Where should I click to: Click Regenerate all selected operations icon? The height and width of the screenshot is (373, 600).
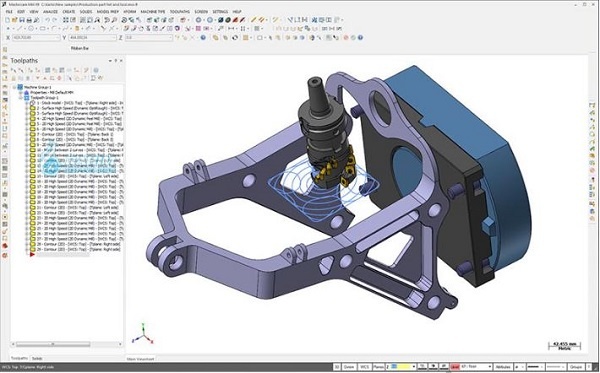pos(30,70)
